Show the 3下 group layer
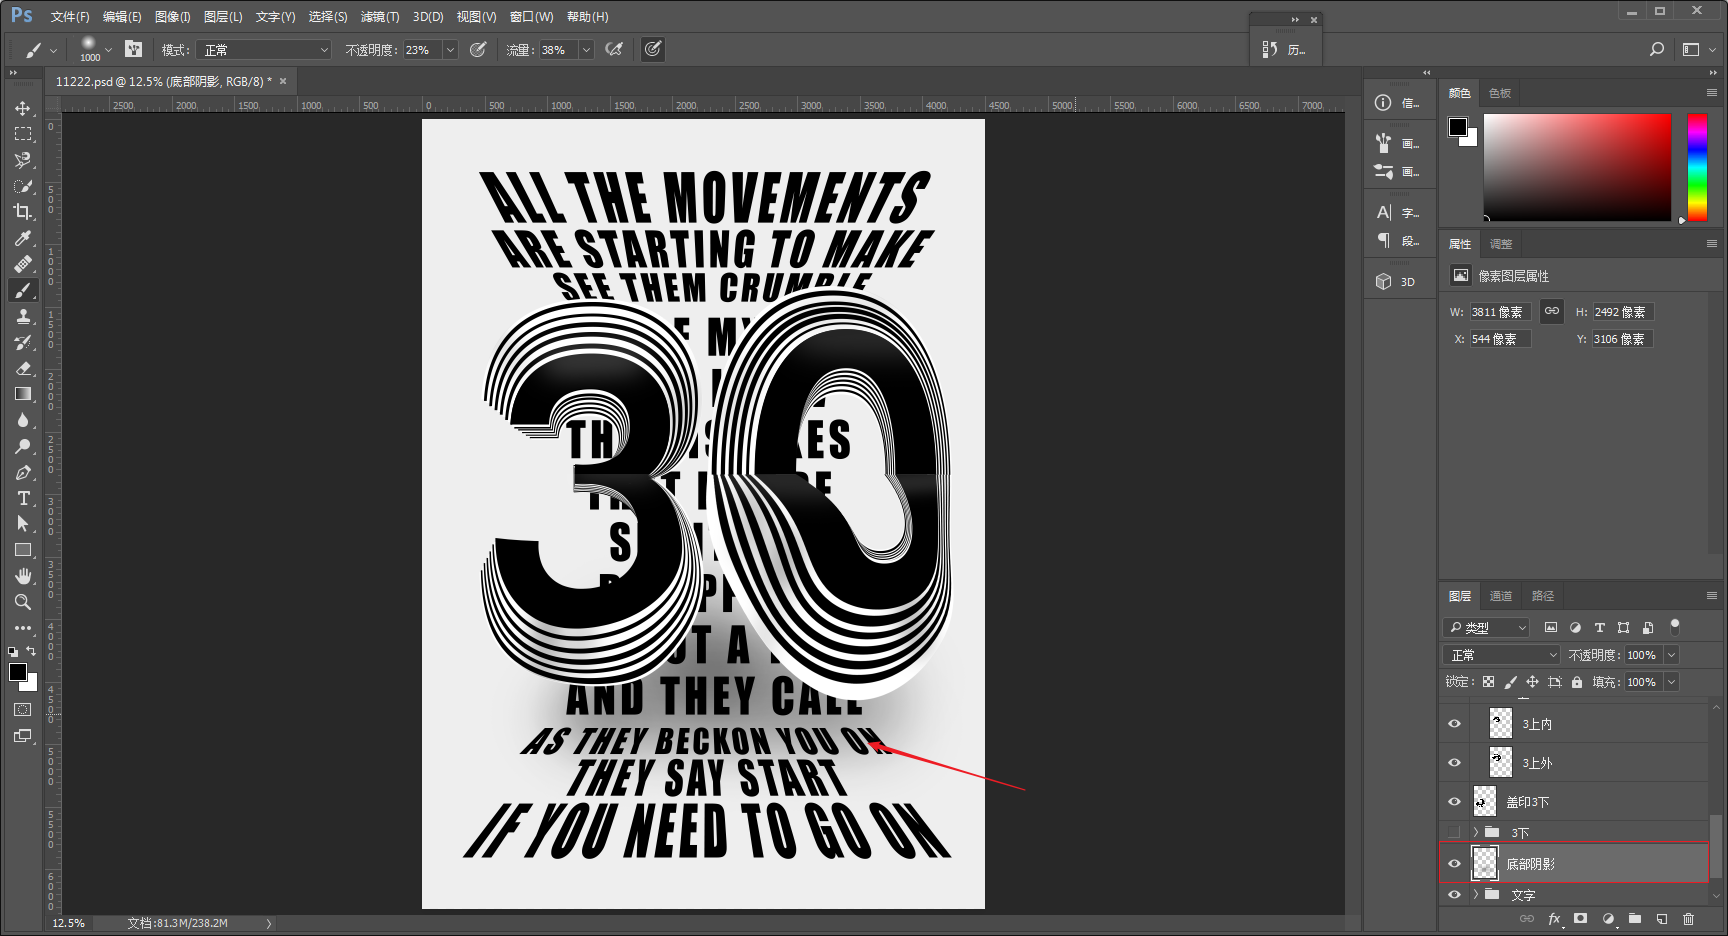 click(1454, 832)
